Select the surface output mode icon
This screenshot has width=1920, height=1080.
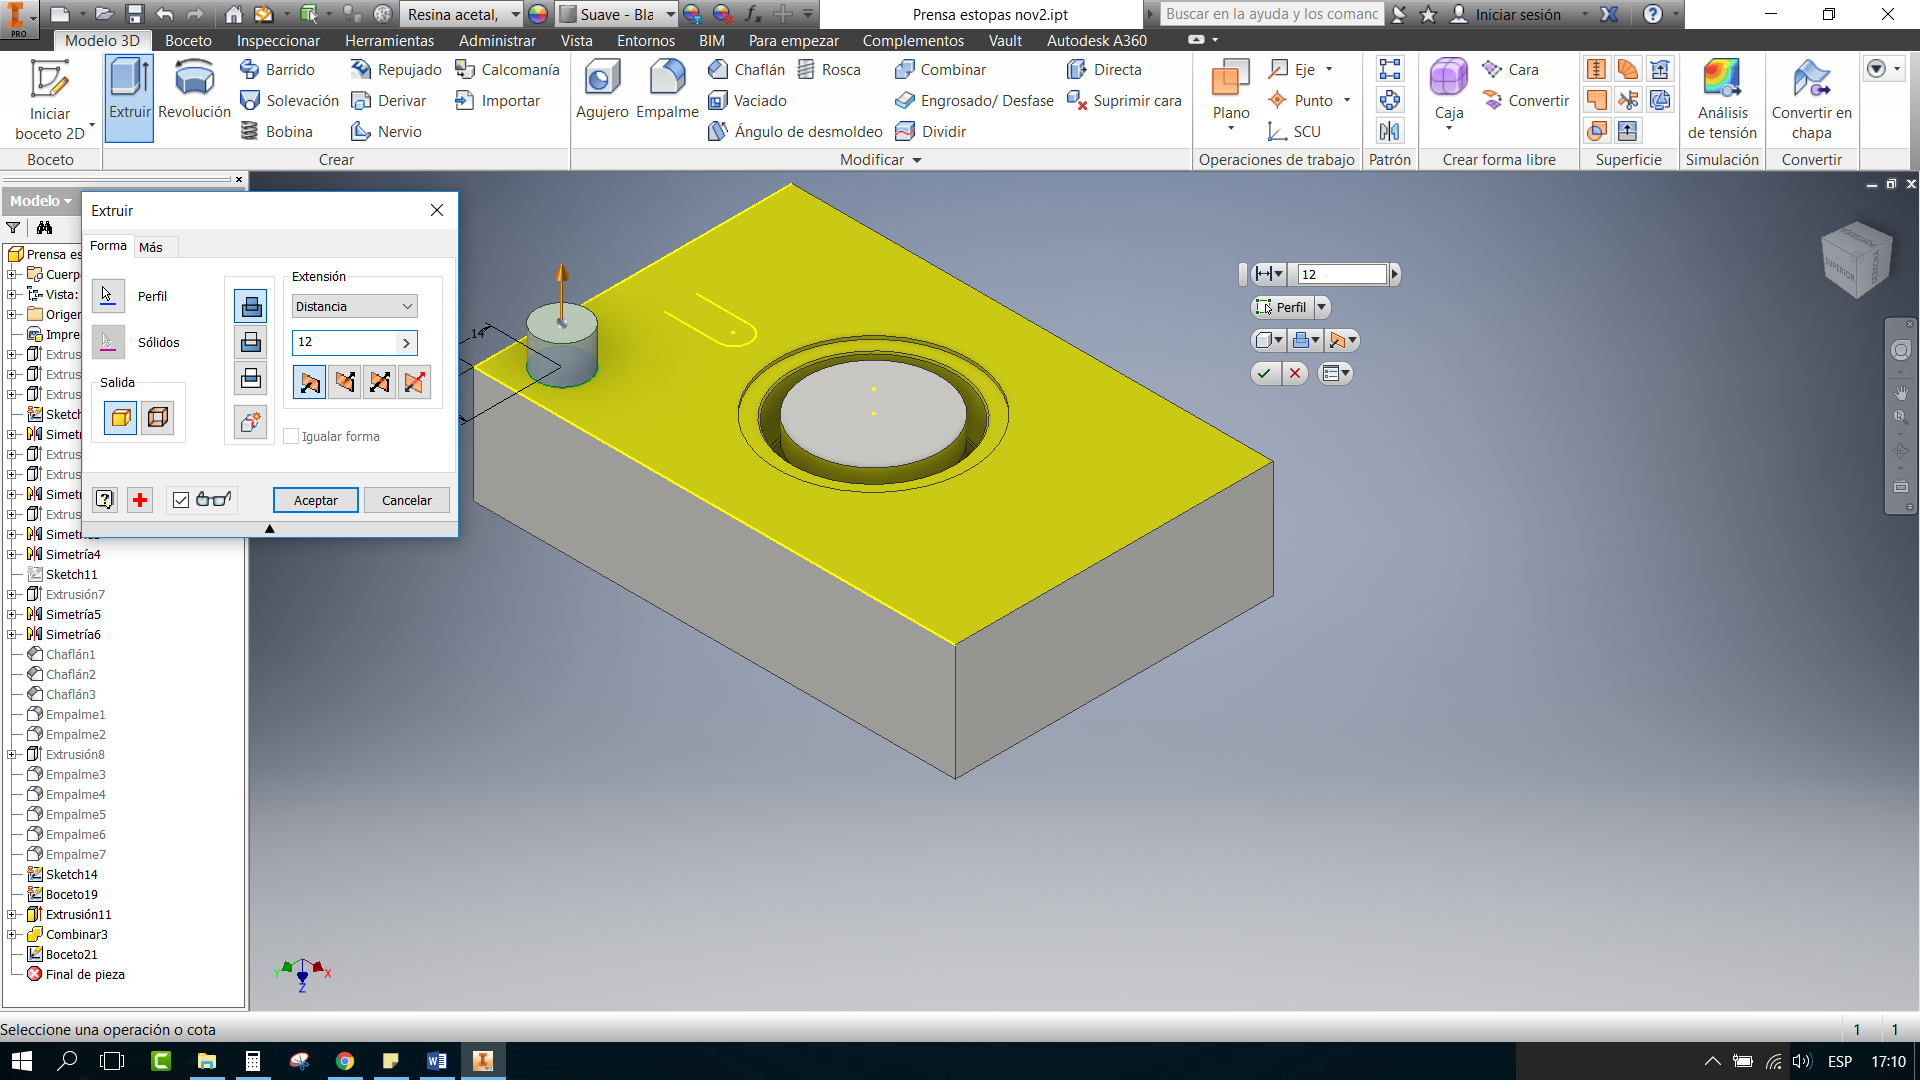coord(157,418)
